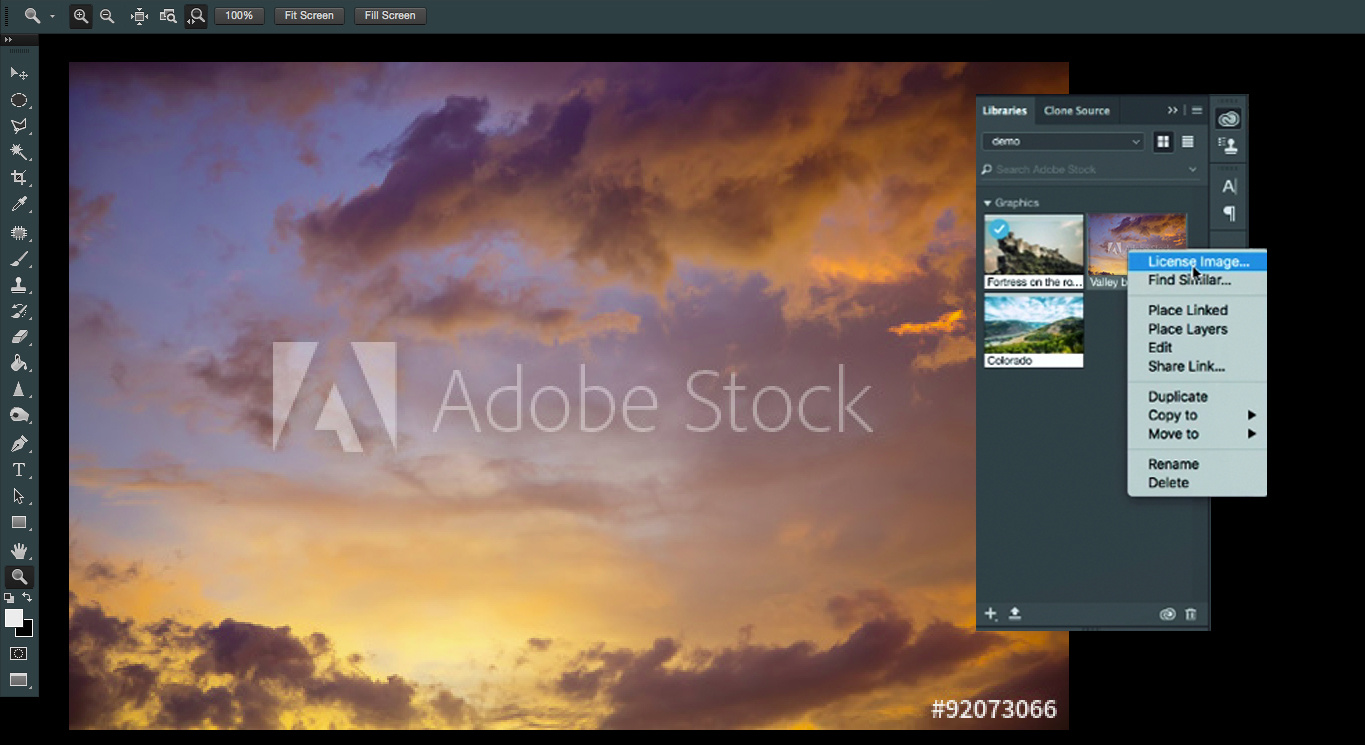Collapse the Graphics section

coord(988,203)
